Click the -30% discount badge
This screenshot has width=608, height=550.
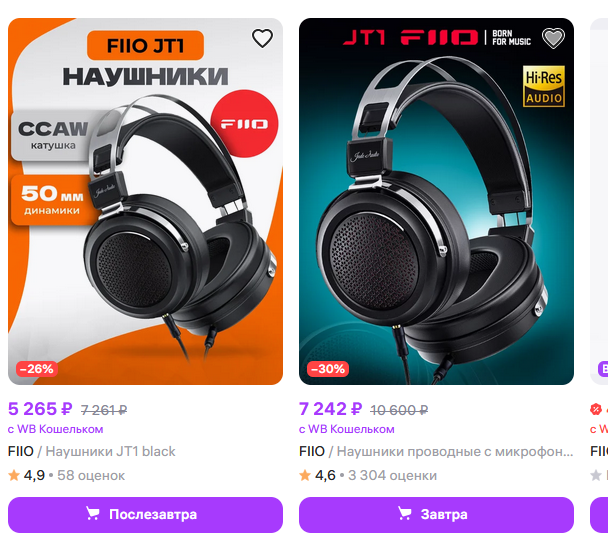pyautogui.click(x=328, y=369)
